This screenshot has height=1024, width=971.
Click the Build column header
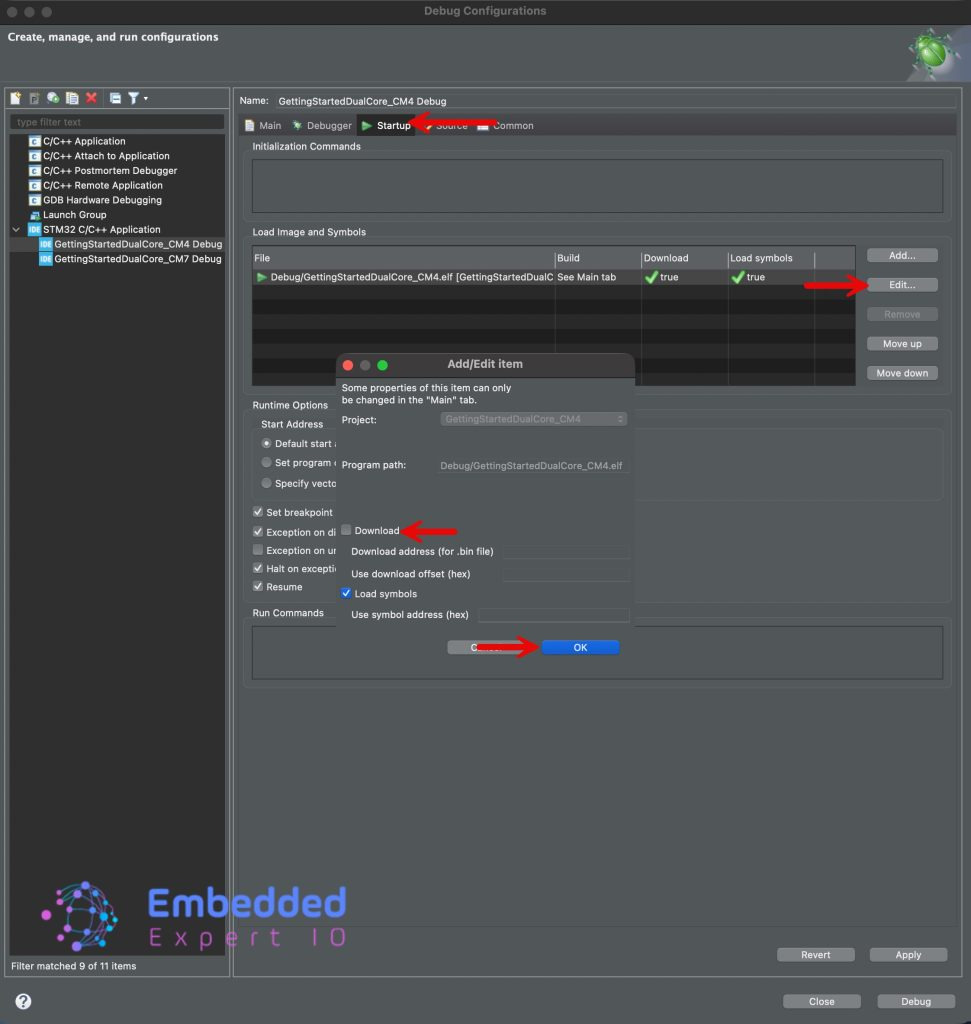pos(598,258)
